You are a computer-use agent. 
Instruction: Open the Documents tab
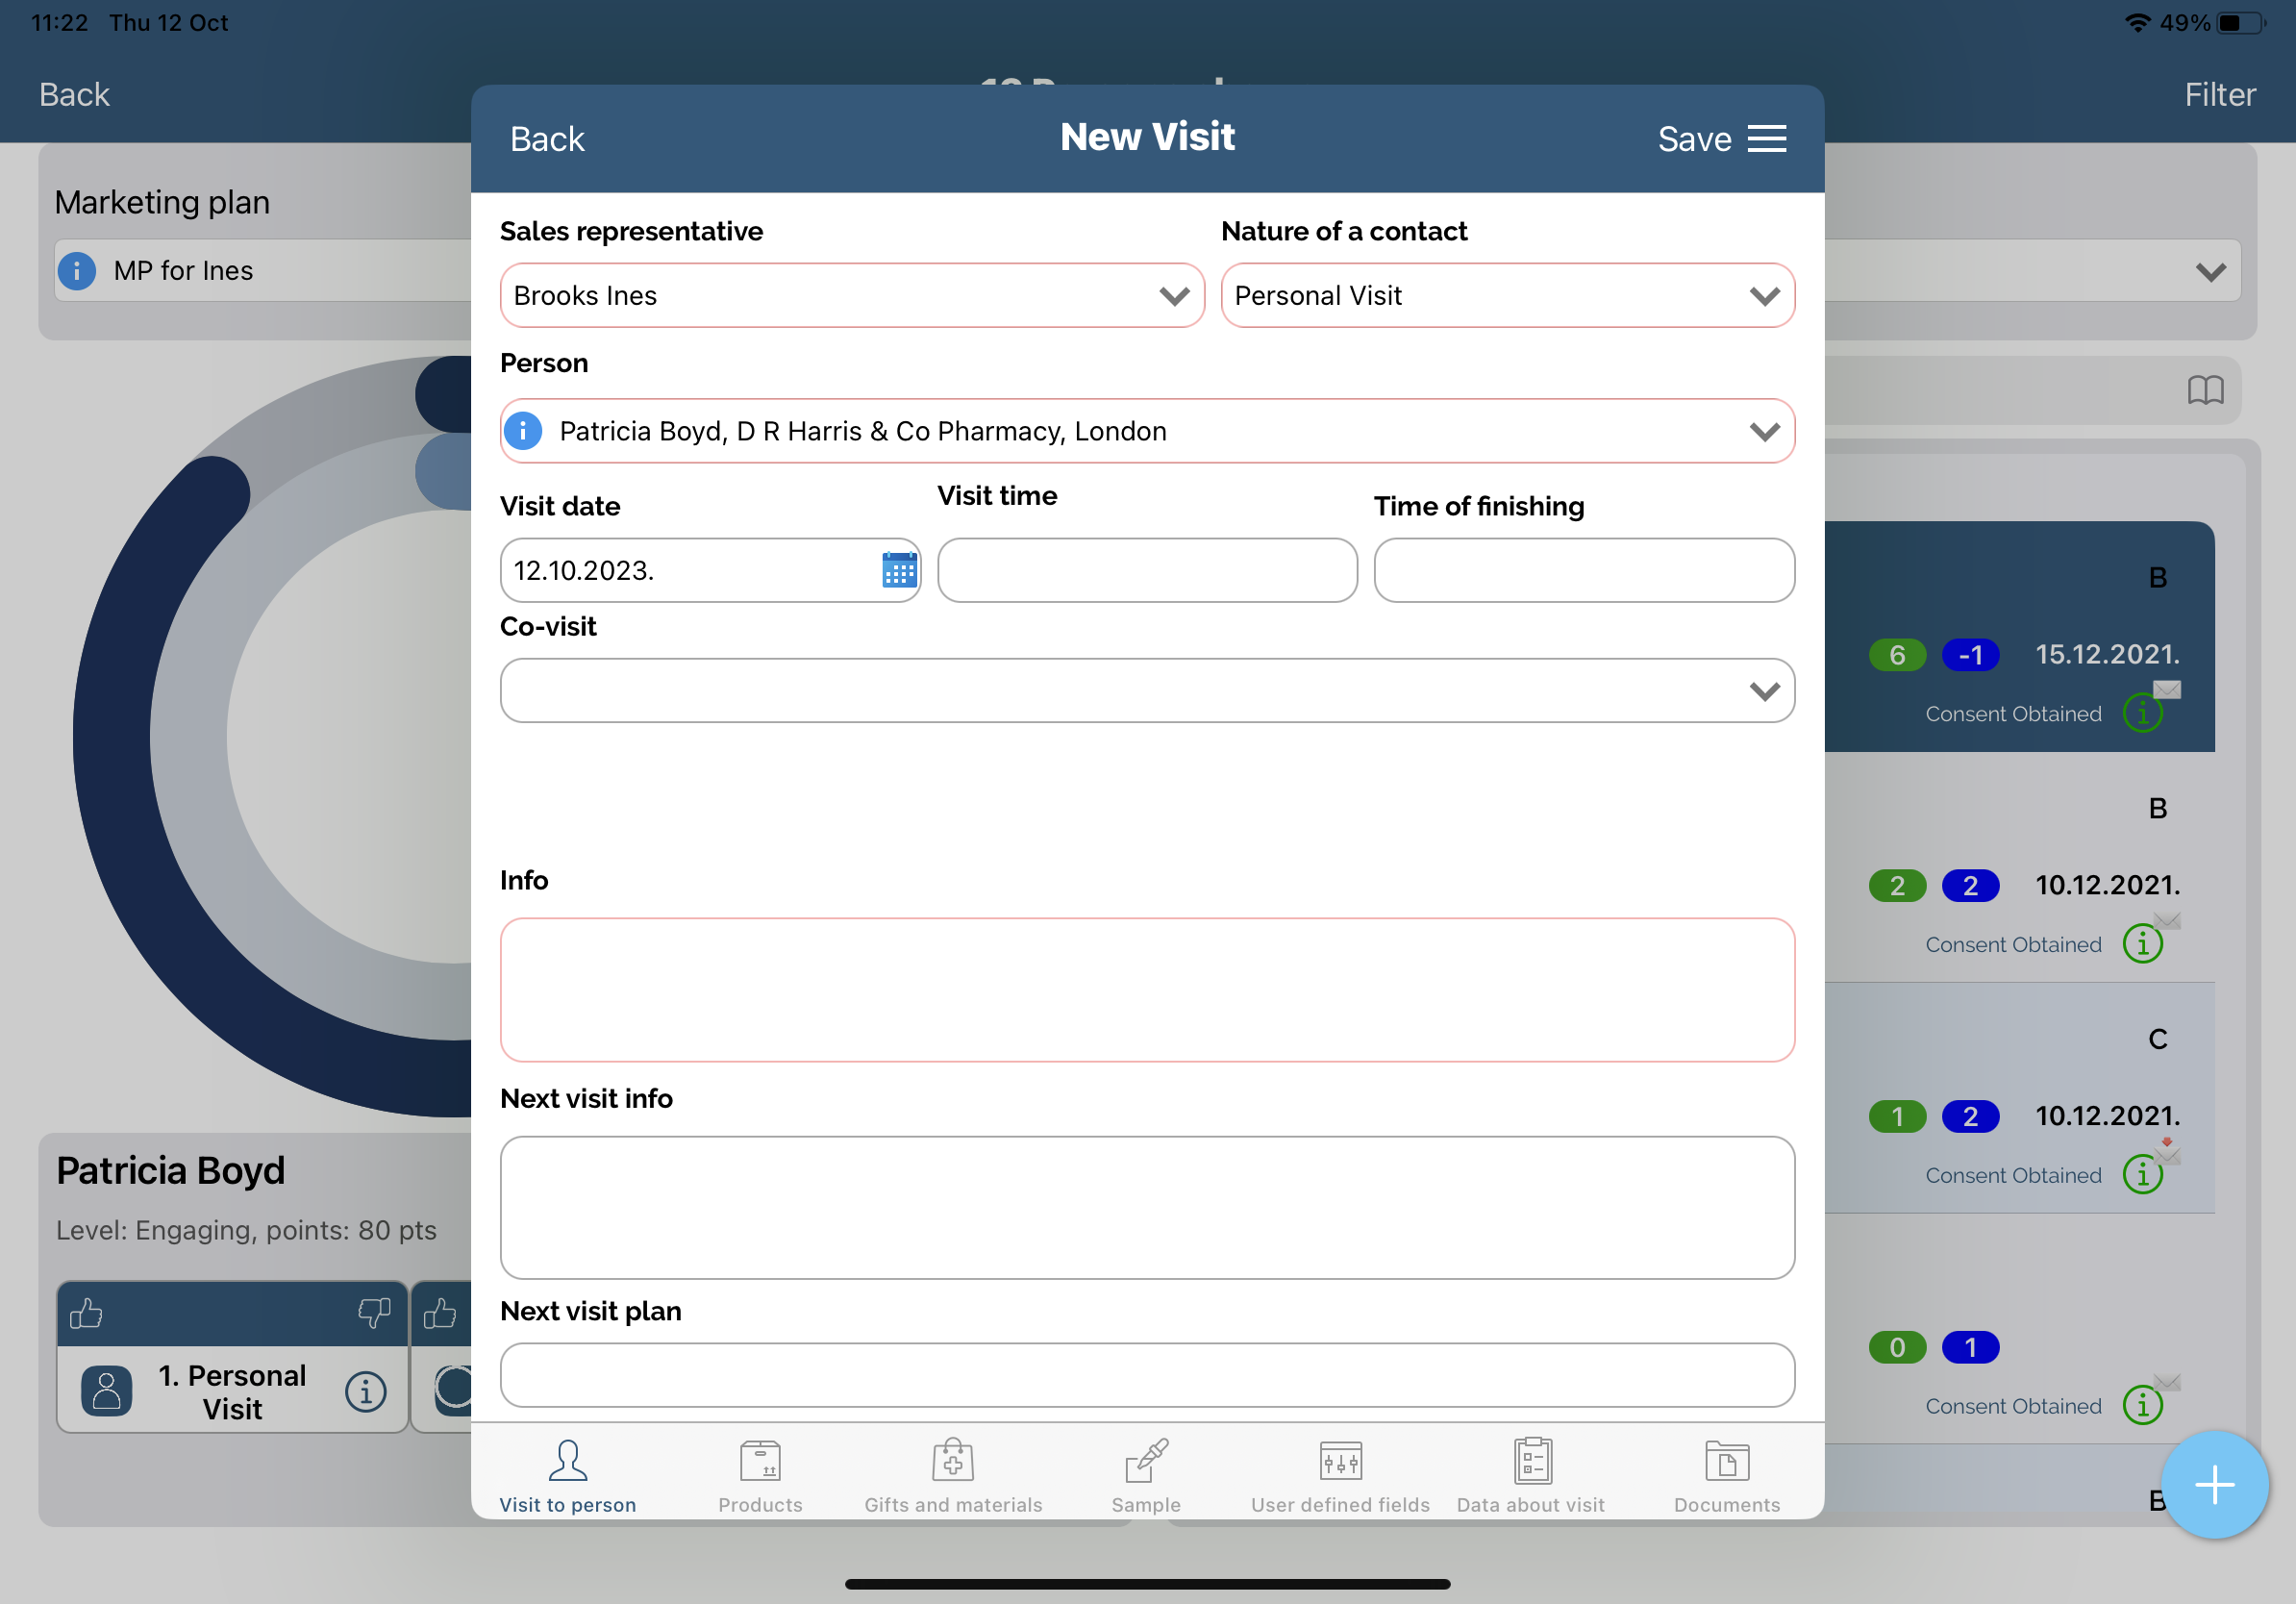point(1726,1475)
